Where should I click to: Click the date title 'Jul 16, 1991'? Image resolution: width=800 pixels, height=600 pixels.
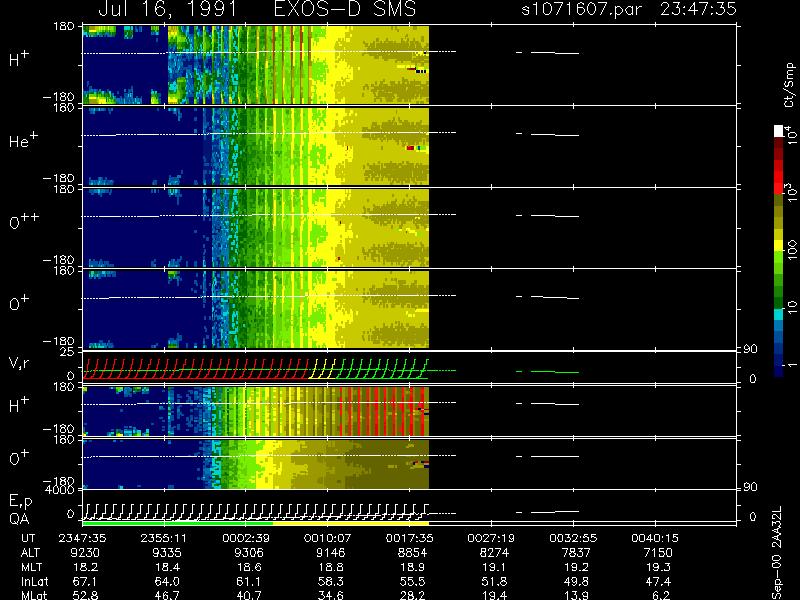[x=167, y=9]
